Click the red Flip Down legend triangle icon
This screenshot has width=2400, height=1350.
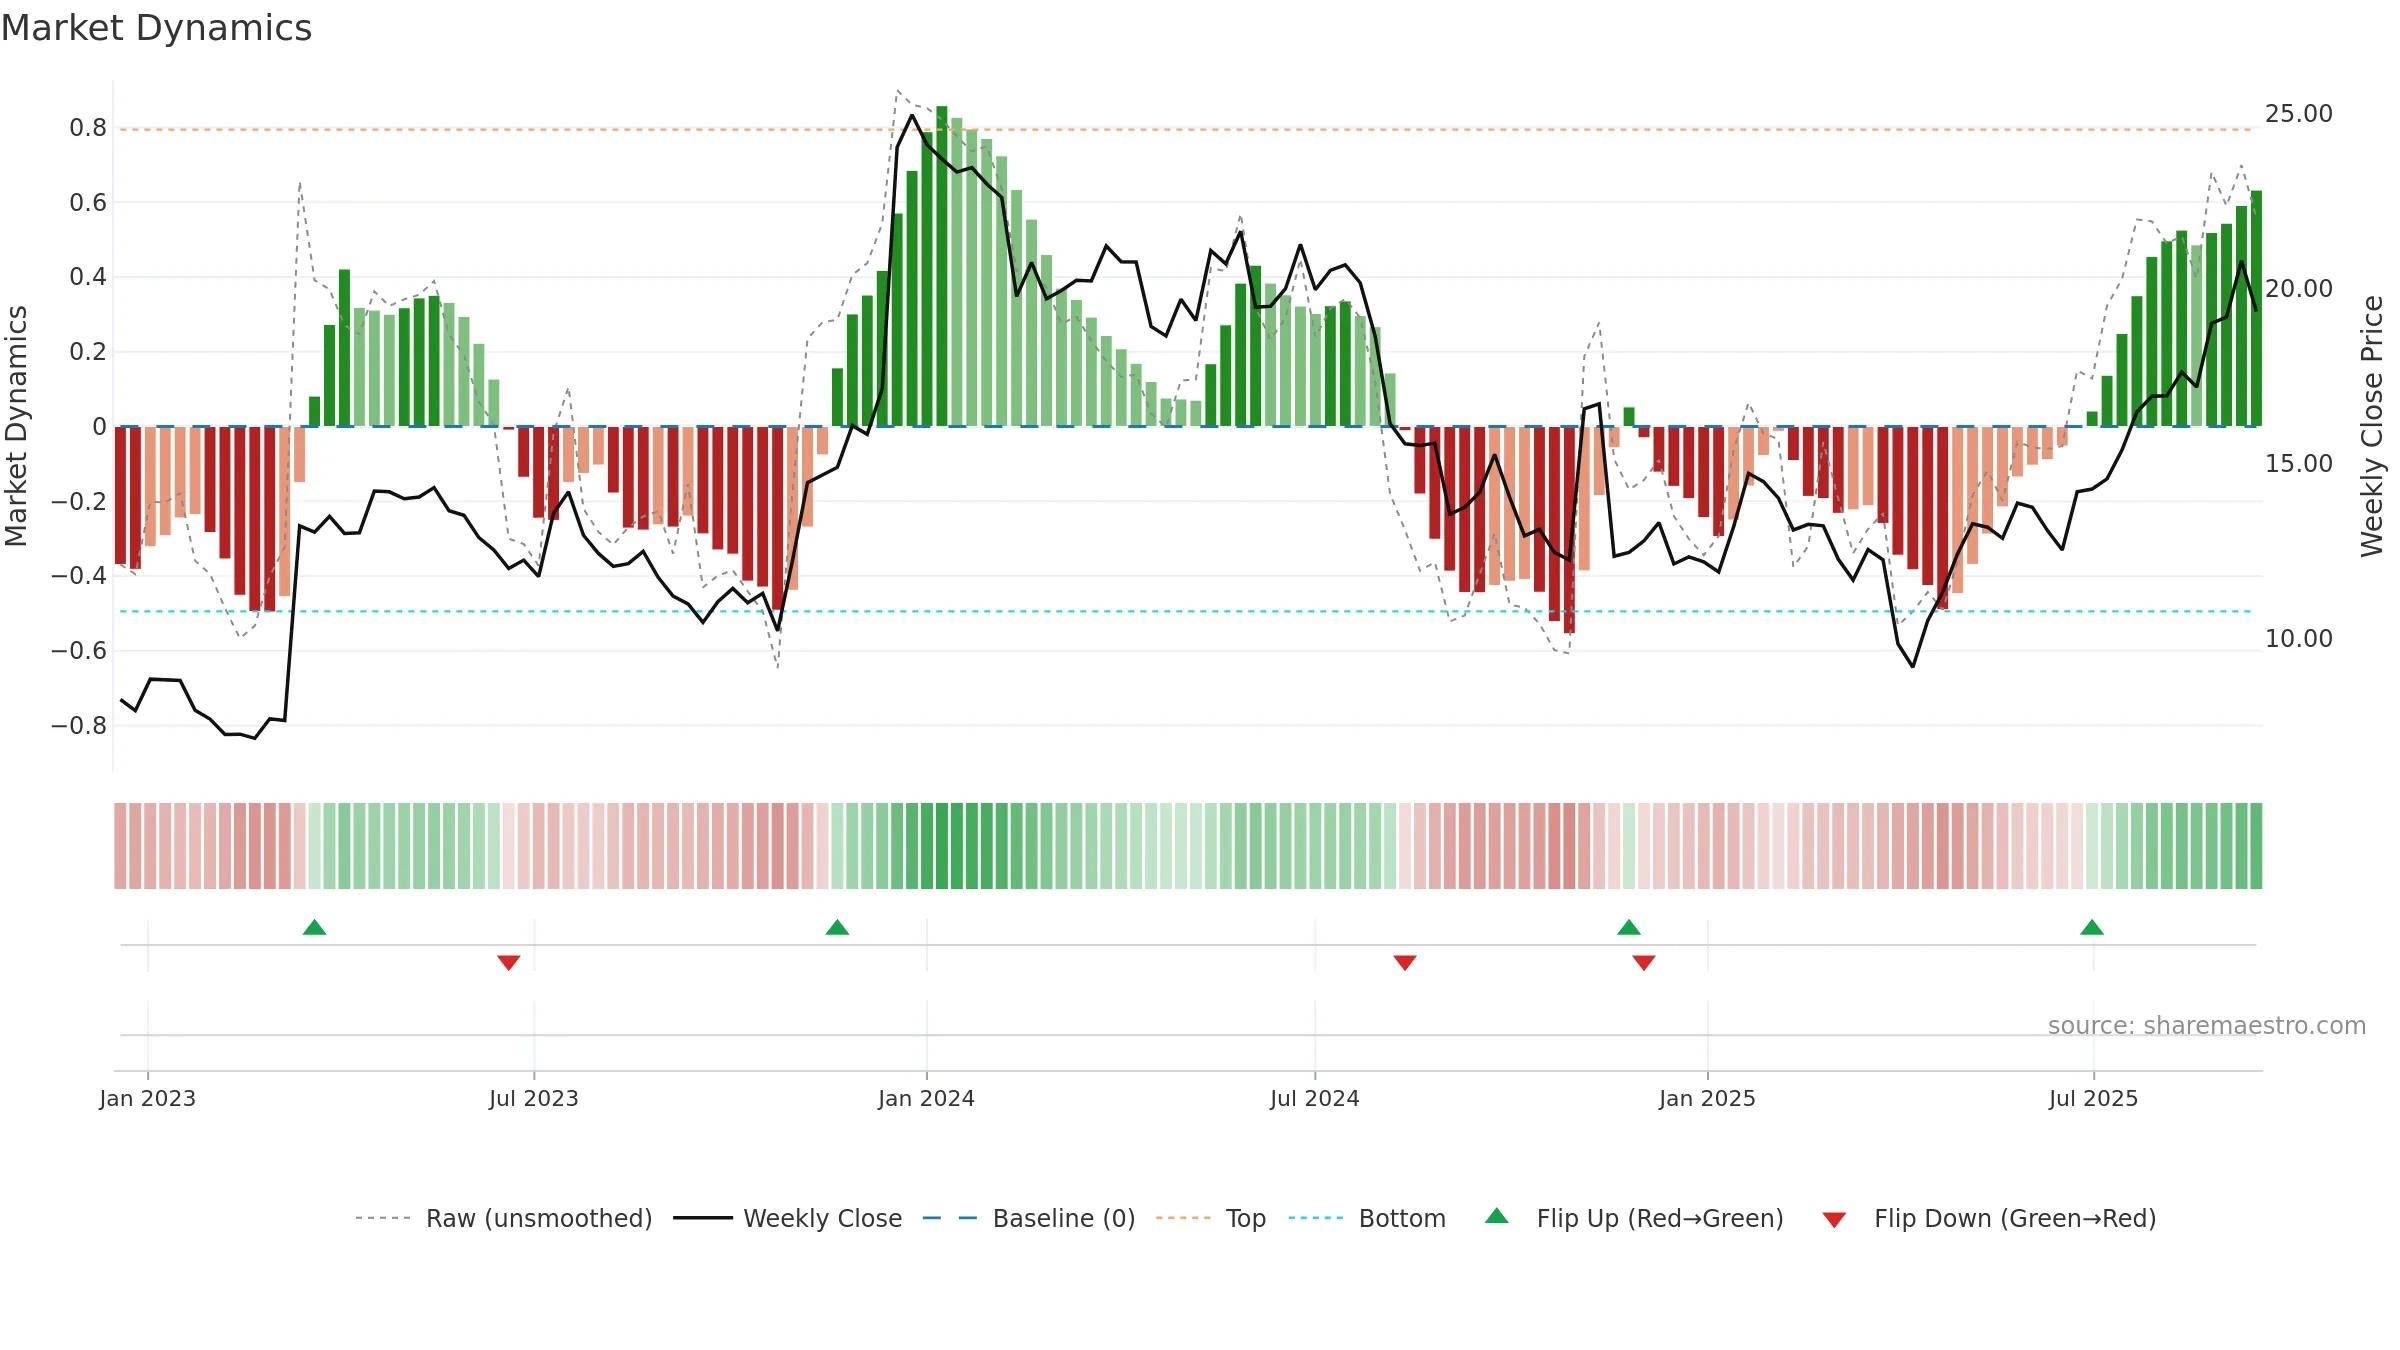(x=1834, y=1220)
